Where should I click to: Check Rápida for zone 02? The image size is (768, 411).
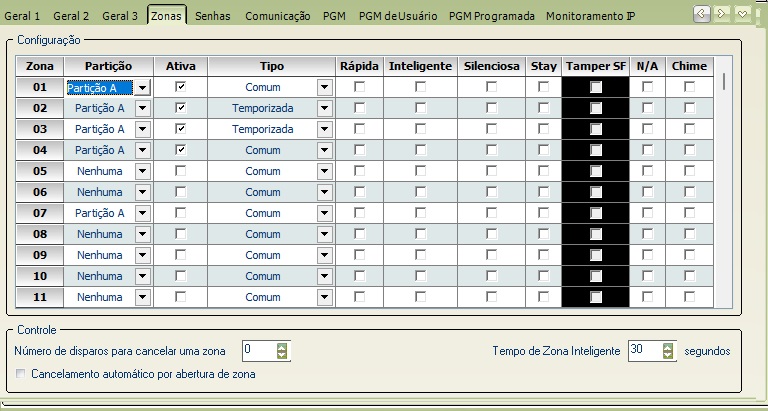click(360, 108)
